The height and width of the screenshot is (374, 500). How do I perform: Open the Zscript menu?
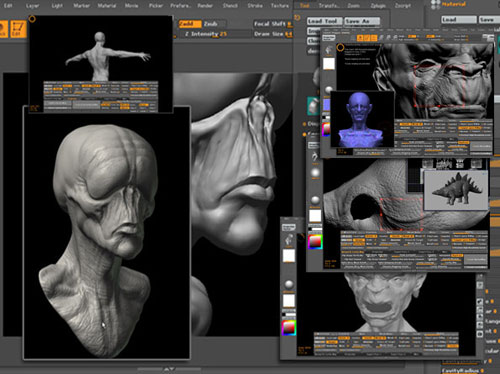click(x=403, y=6)
